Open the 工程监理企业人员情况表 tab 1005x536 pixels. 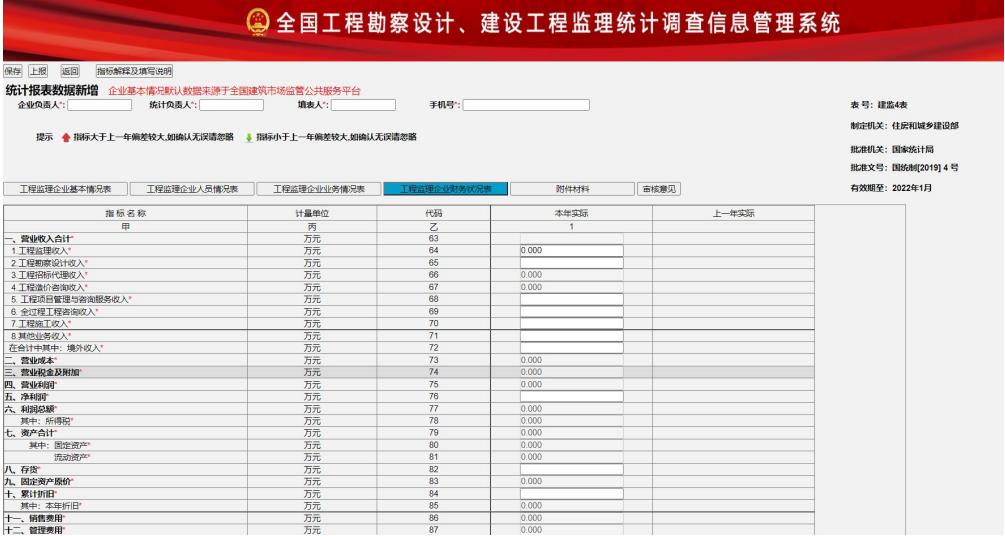(191, 188)
